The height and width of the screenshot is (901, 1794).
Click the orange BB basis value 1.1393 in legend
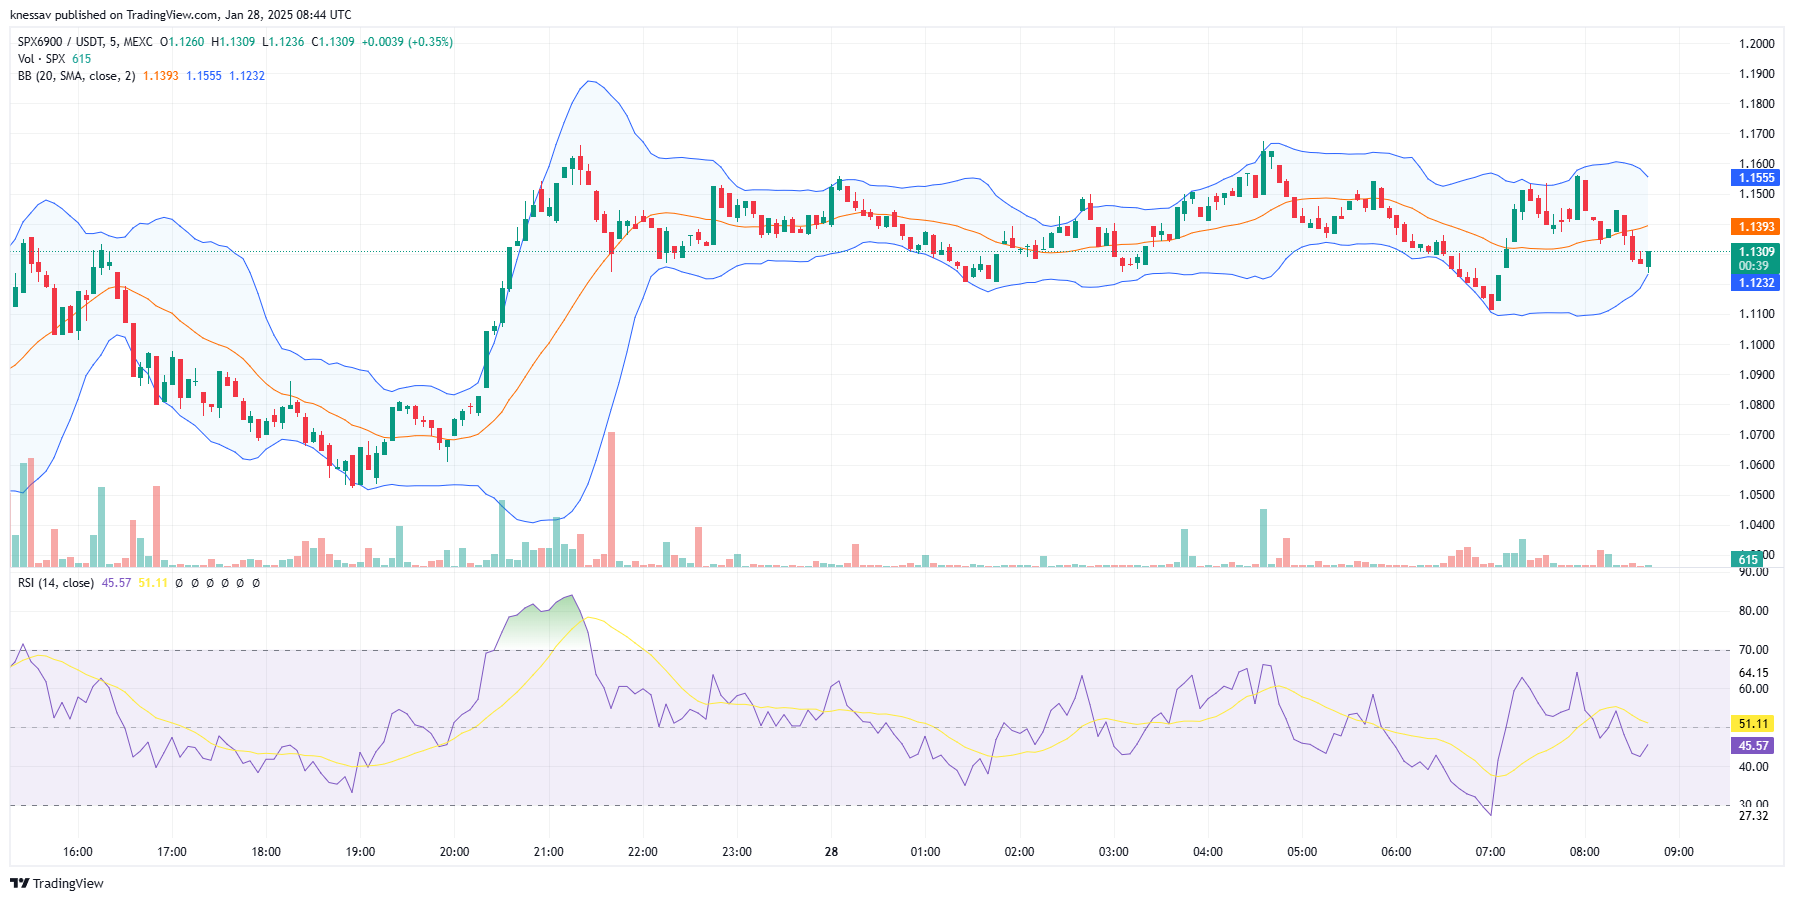(161, 76)
